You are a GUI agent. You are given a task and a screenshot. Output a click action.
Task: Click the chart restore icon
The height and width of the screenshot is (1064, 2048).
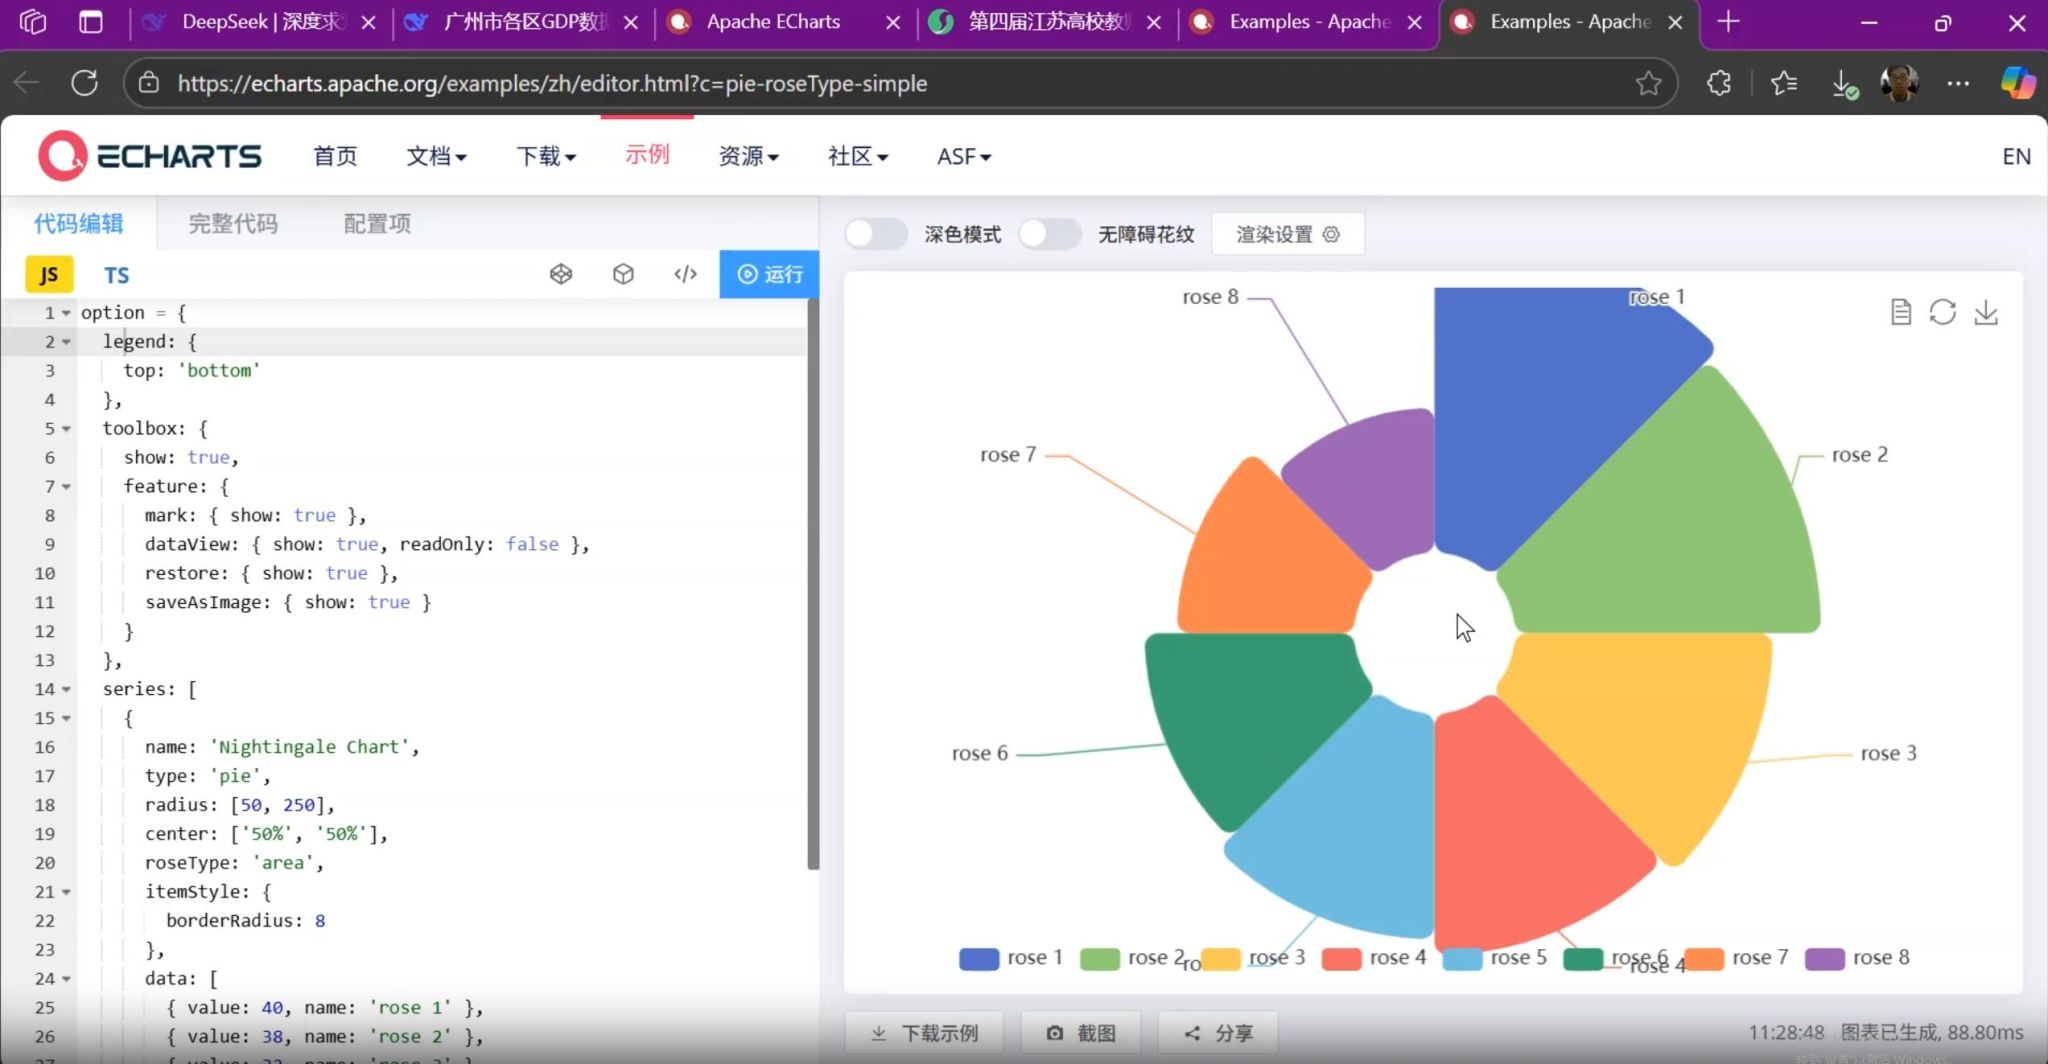(x=1942, y=313)
